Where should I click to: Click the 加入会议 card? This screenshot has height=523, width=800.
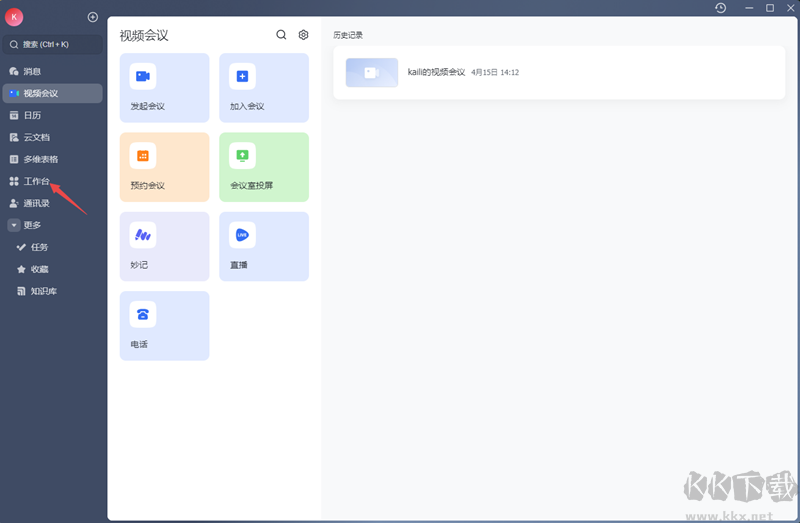pos(264,88)
